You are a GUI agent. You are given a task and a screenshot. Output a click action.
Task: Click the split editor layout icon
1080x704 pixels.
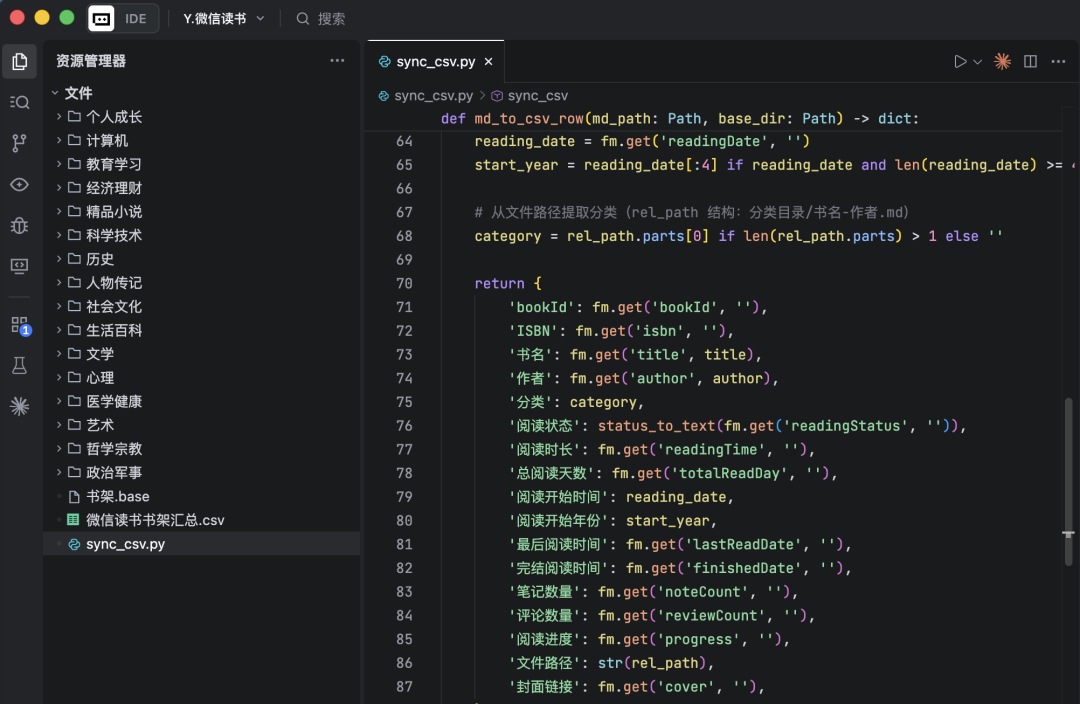[1030, 62]
